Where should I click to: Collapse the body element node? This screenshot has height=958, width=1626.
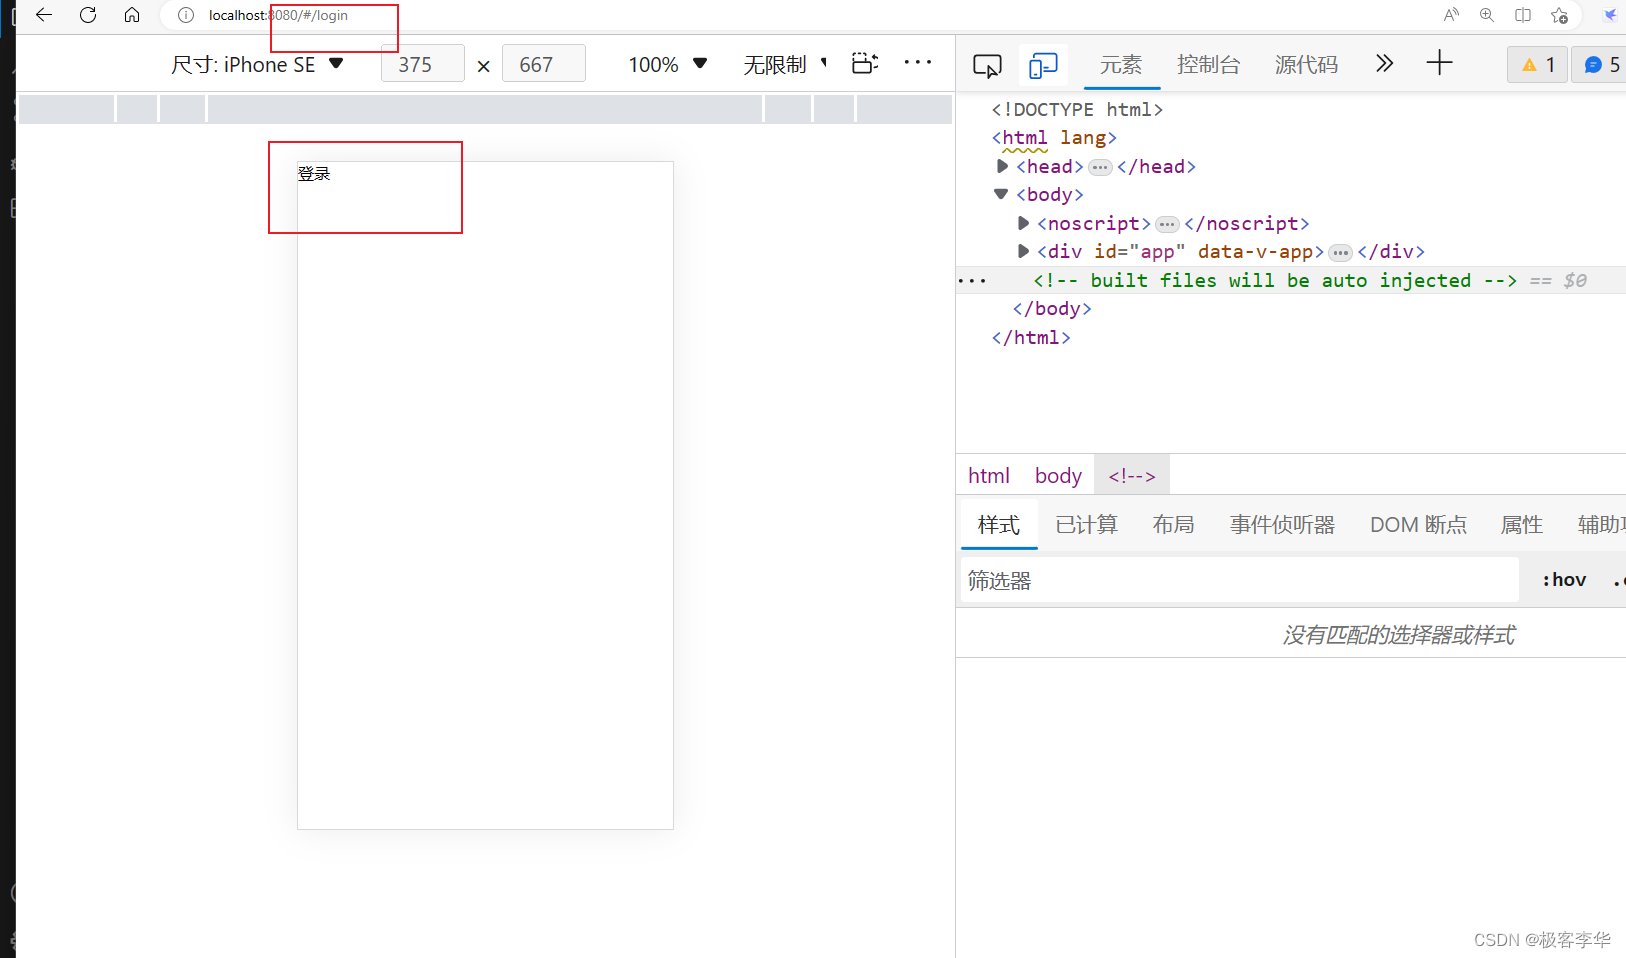point(1001,194)
